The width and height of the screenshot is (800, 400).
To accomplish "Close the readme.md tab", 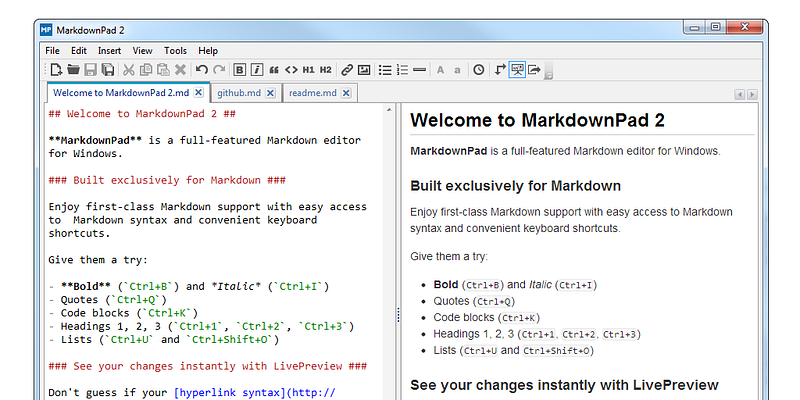I will click(346, 93).
